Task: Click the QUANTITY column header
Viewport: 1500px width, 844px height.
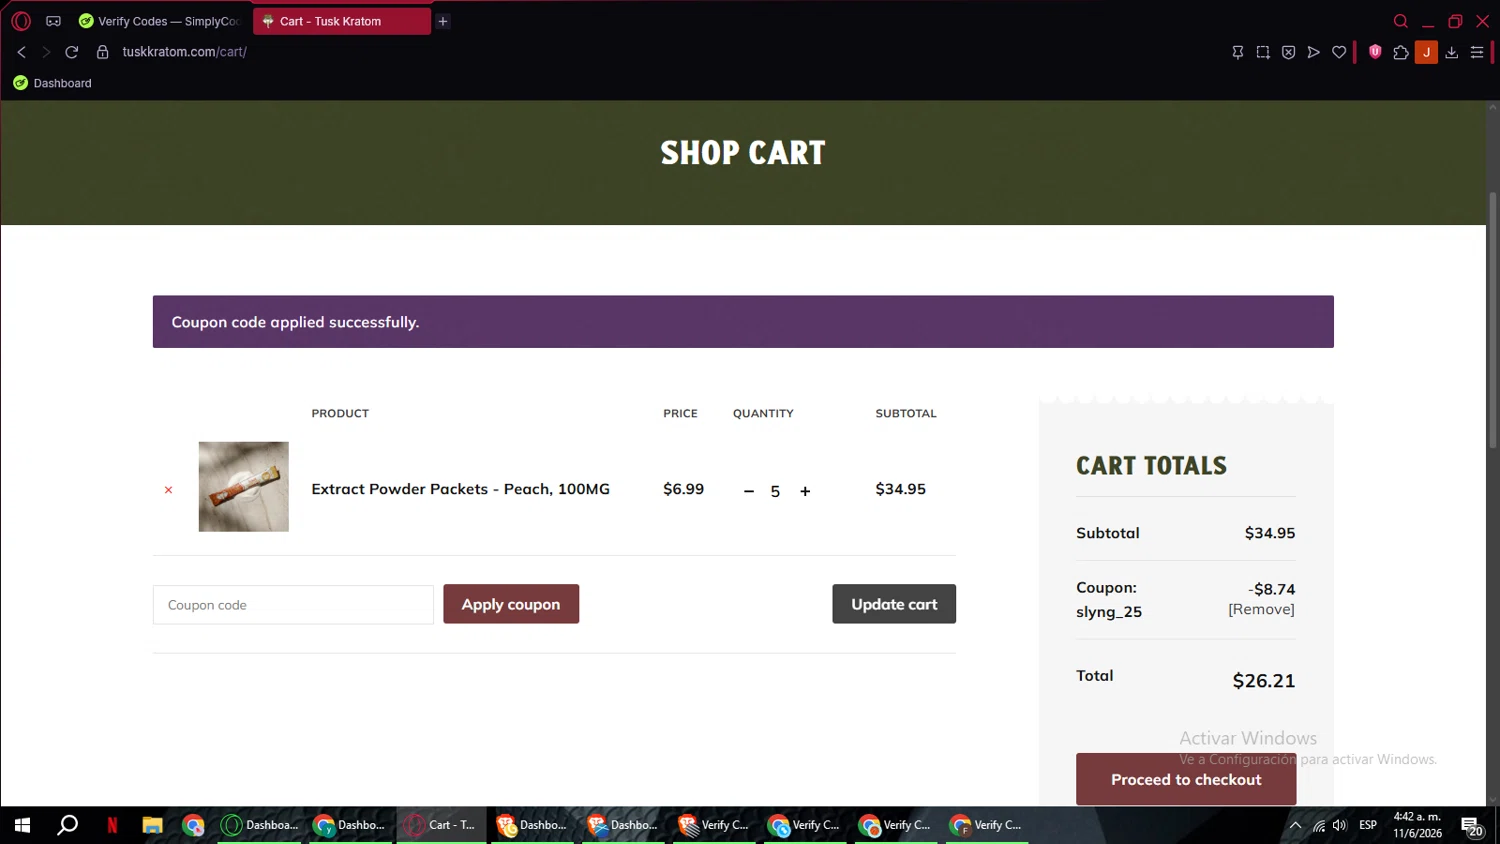Action: tap(763, 413)
